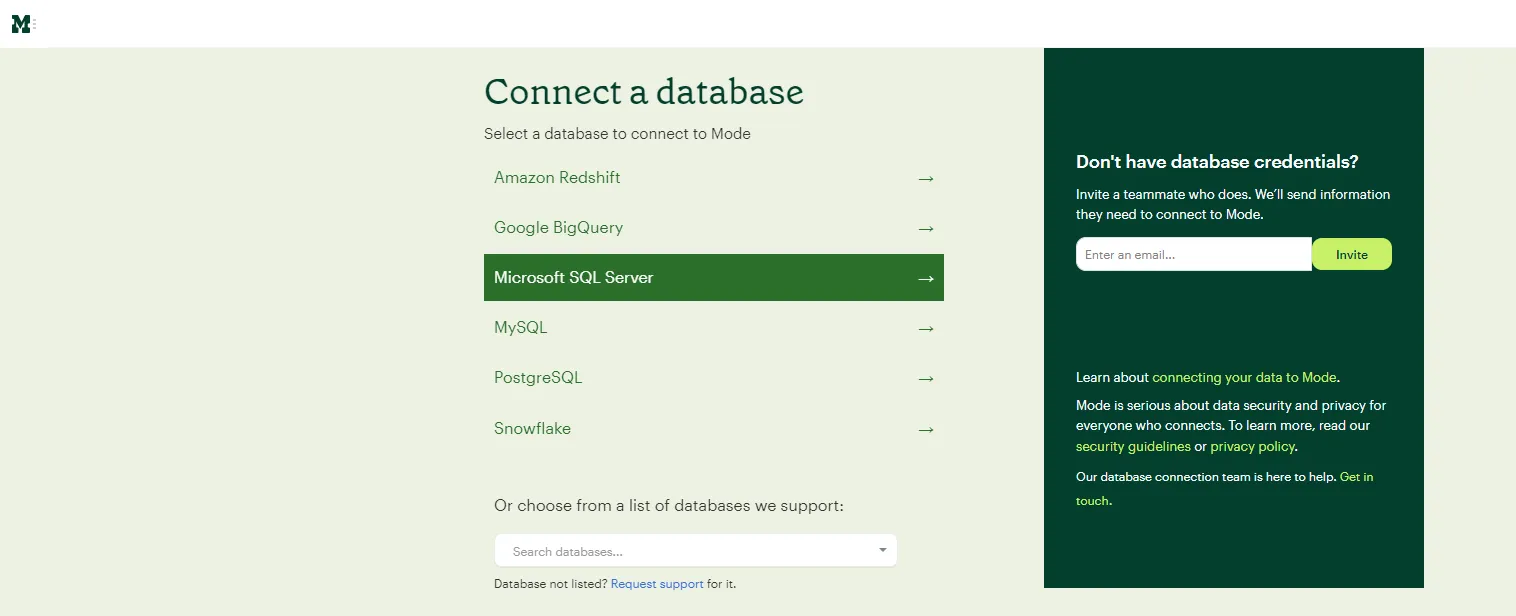Click the arrow beside Amazon Redshift
Image resolution: width=1516 pixels, height=616 pixels.
click(925, 178)
